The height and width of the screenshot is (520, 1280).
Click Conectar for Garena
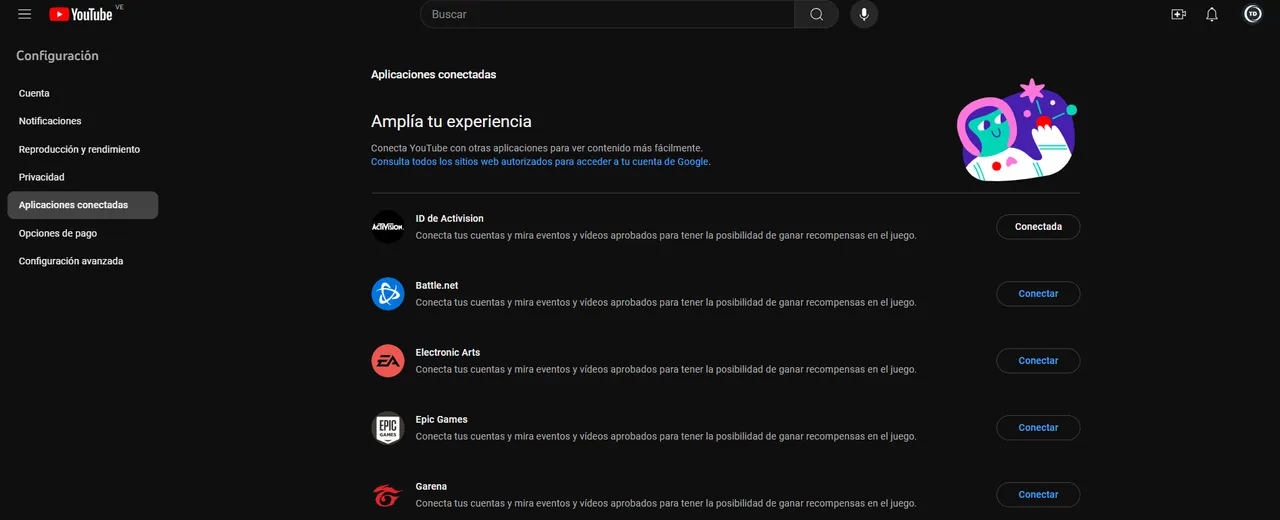1038,495
